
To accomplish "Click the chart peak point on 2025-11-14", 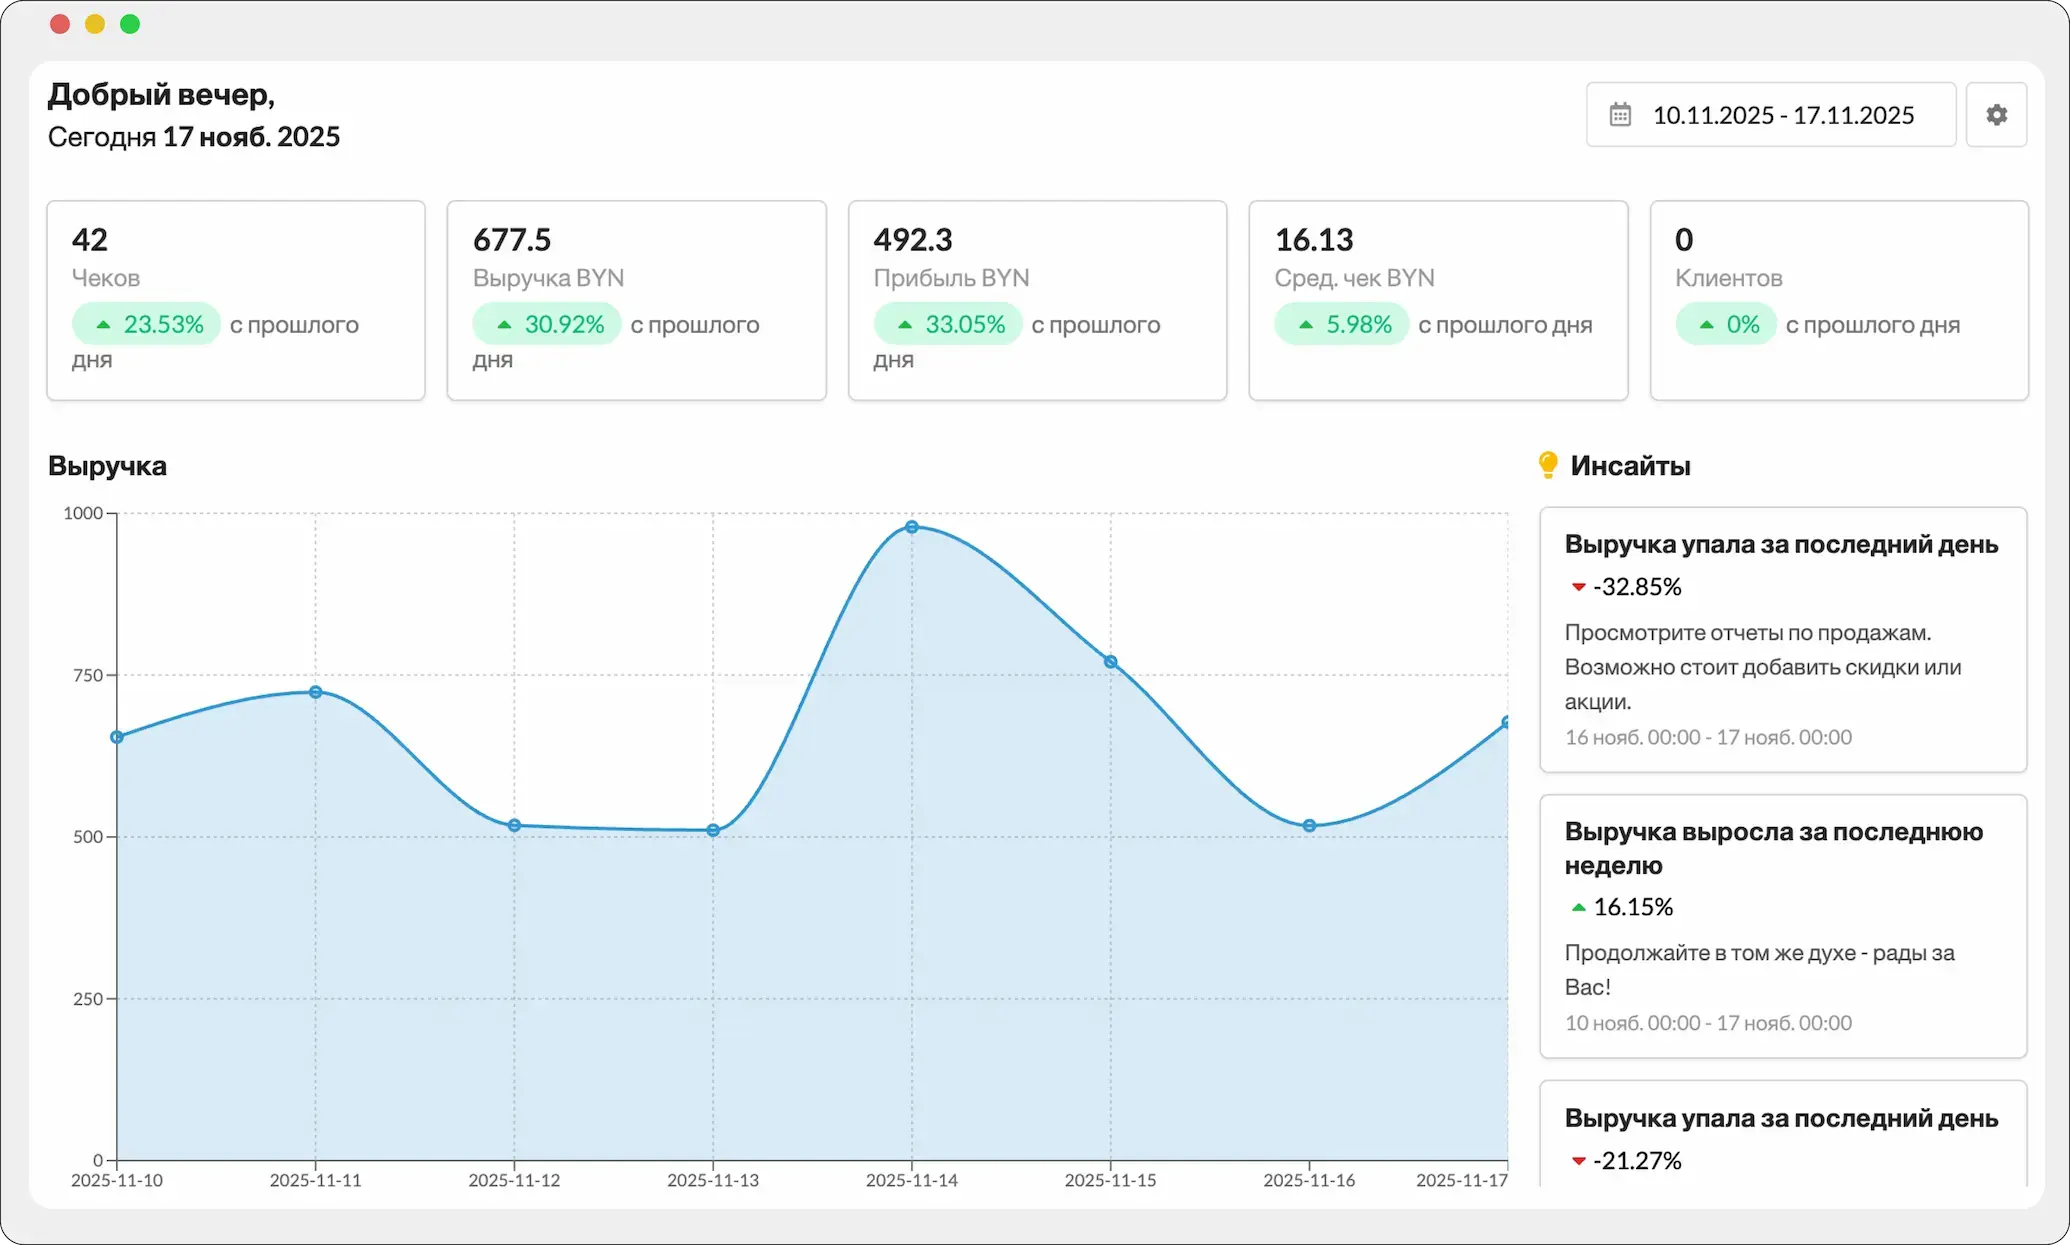I will point(912,527).
